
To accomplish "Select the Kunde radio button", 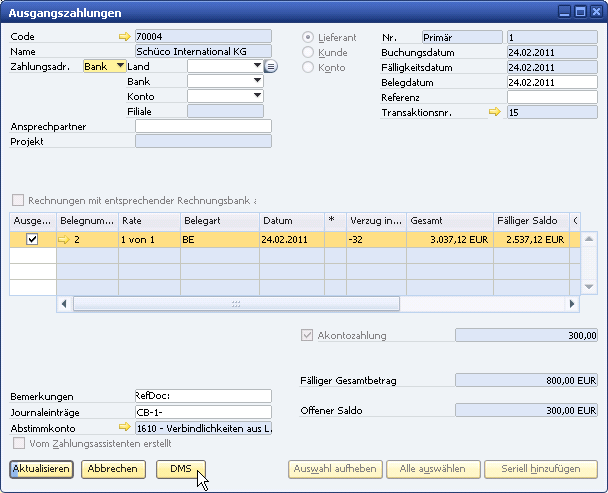I will pyautogui.click(x=308, y=52).
